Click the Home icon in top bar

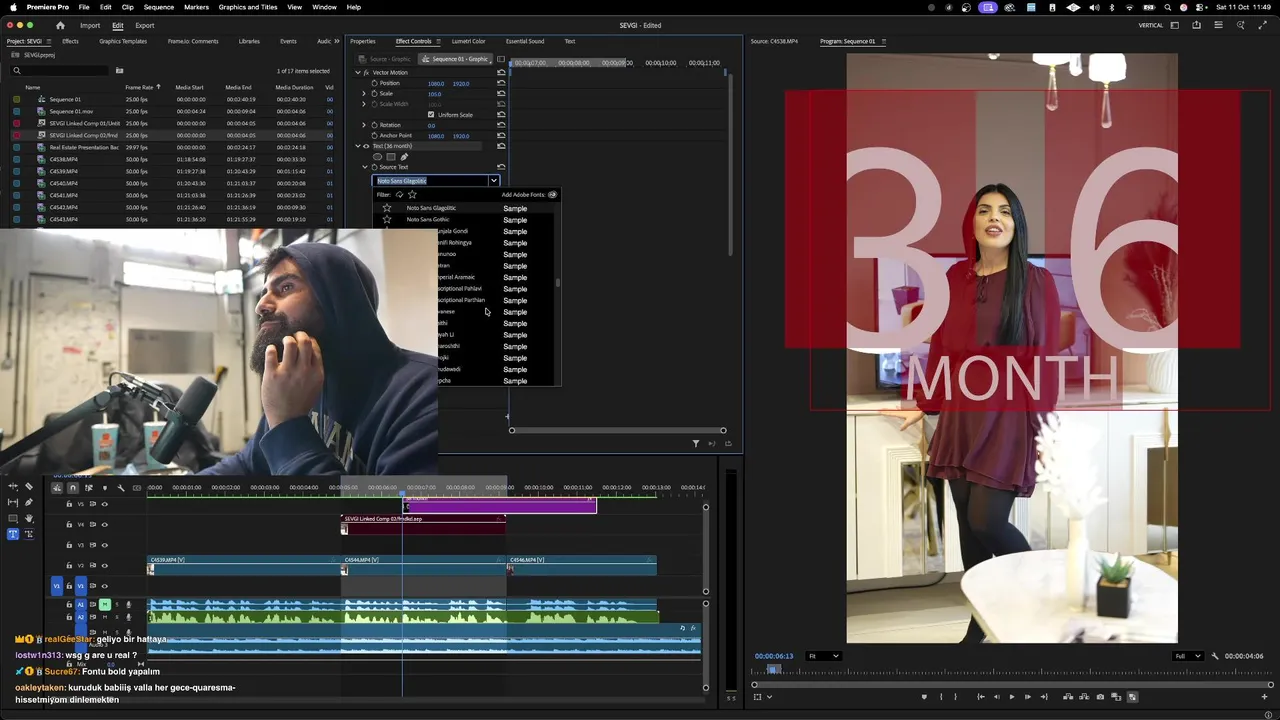point(60,25)
